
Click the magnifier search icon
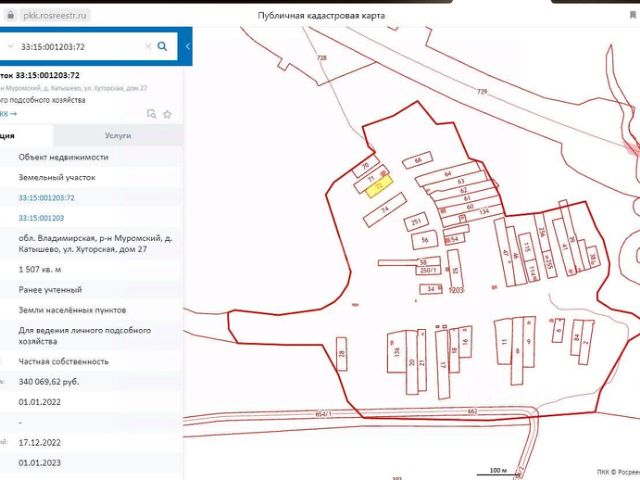pos(162,47)
